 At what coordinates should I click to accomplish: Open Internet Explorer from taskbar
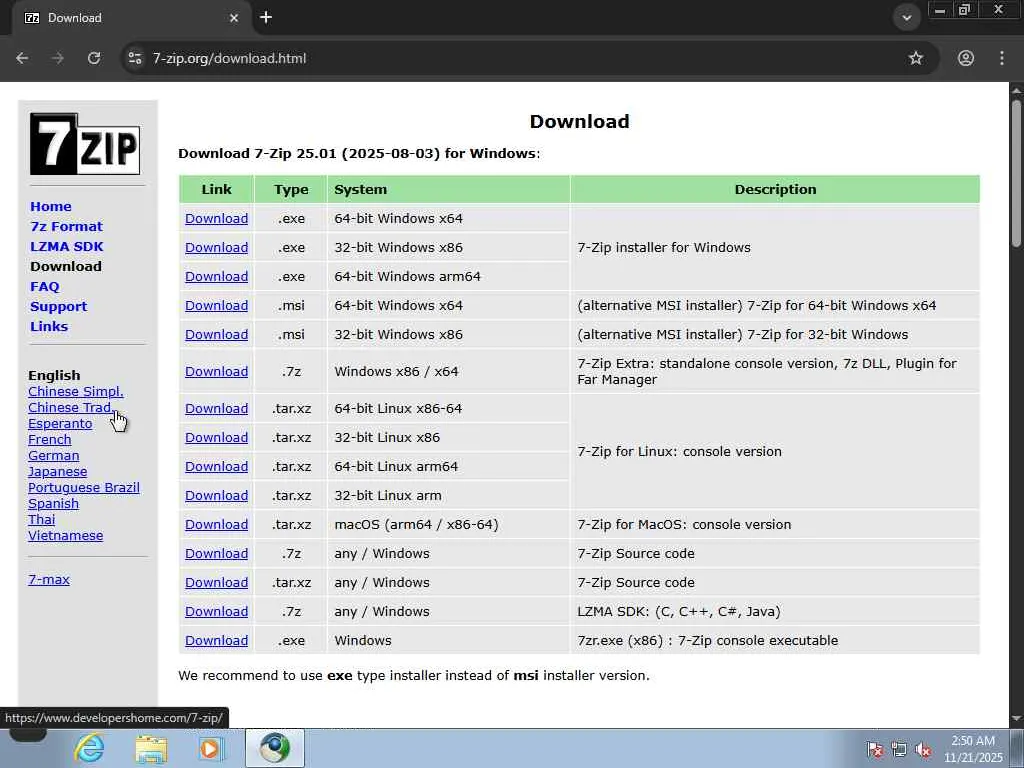coord(89,748)
